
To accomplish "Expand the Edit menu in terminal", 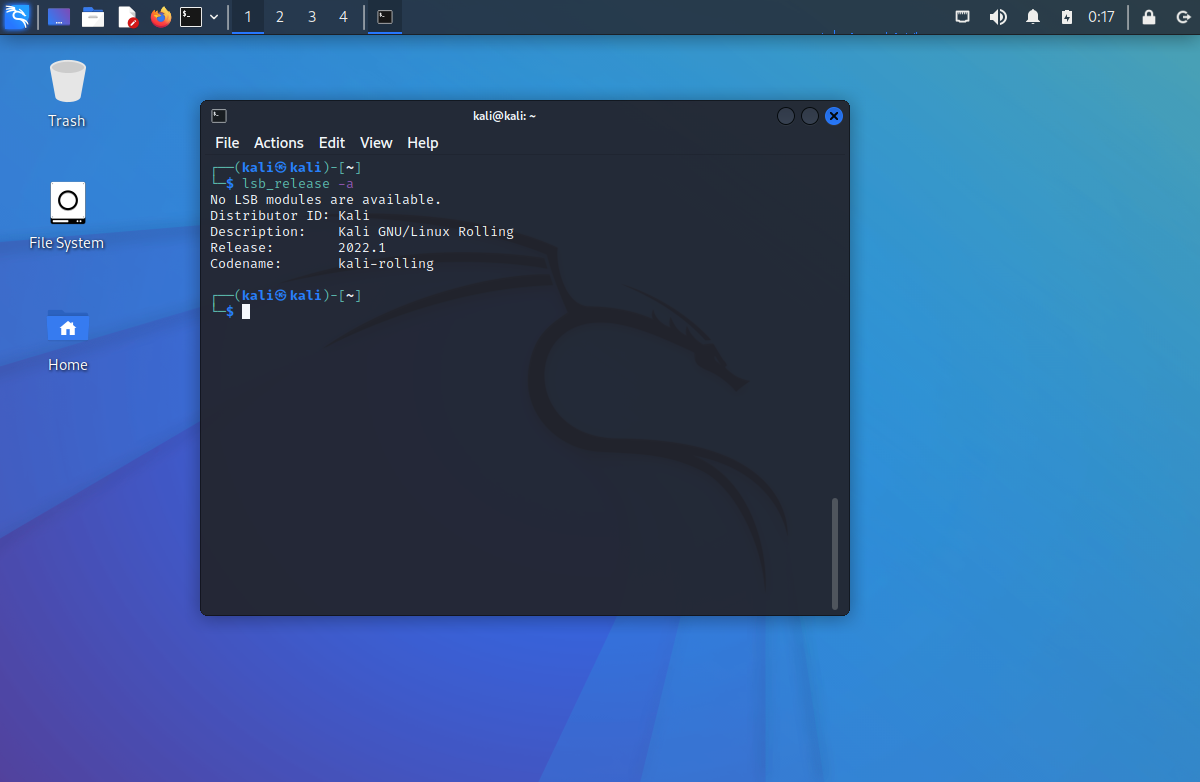I will (x=332, y=143).
